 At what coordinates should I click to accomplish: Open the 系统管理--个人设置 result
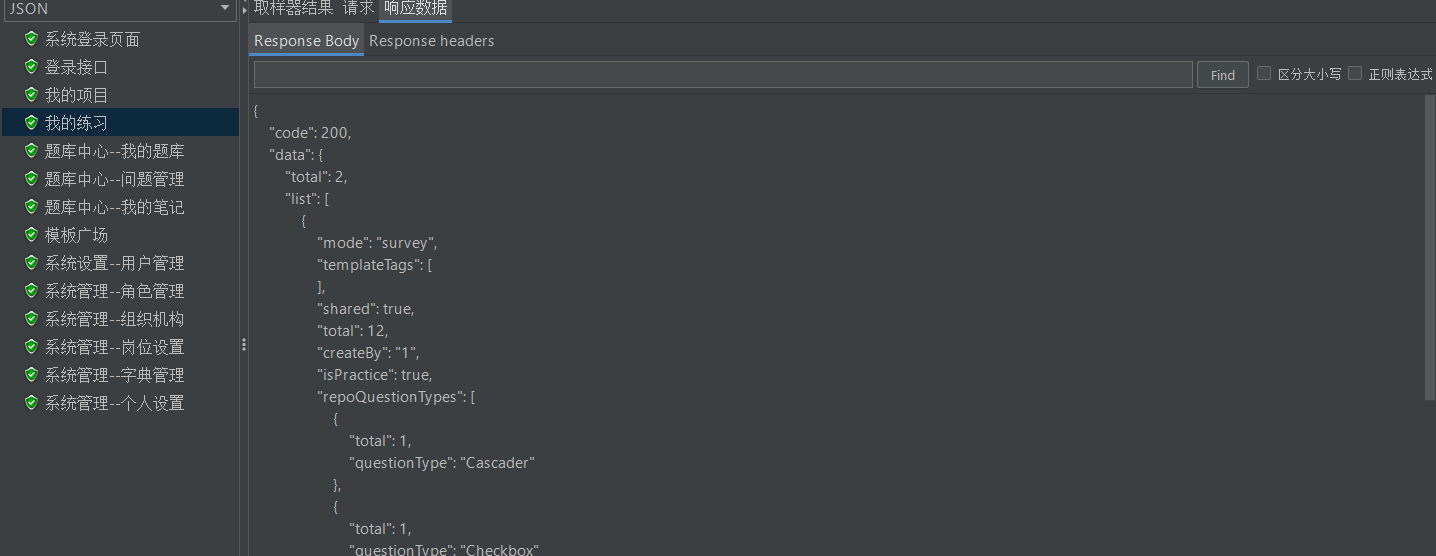tap(114, 403)
